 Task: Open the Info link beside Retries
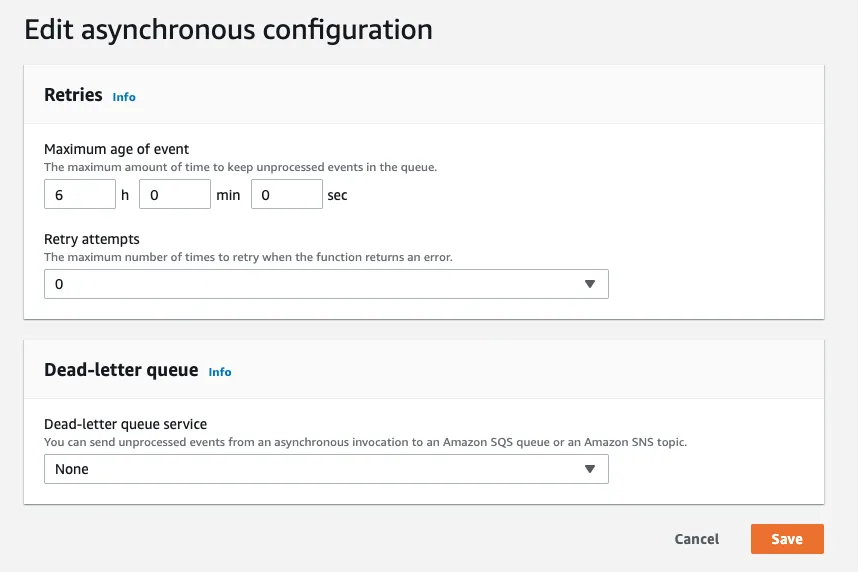pyautogui.click(x=124, y=97)
